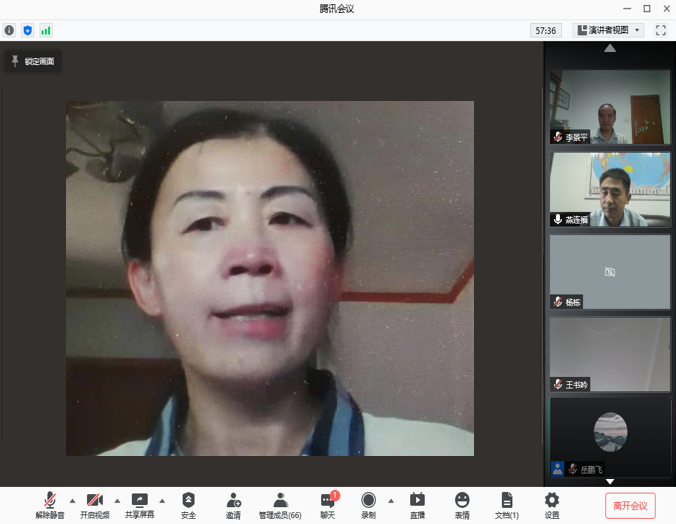
Task: Turn on camera with 开启视频
Action: [x=94, y=501]
